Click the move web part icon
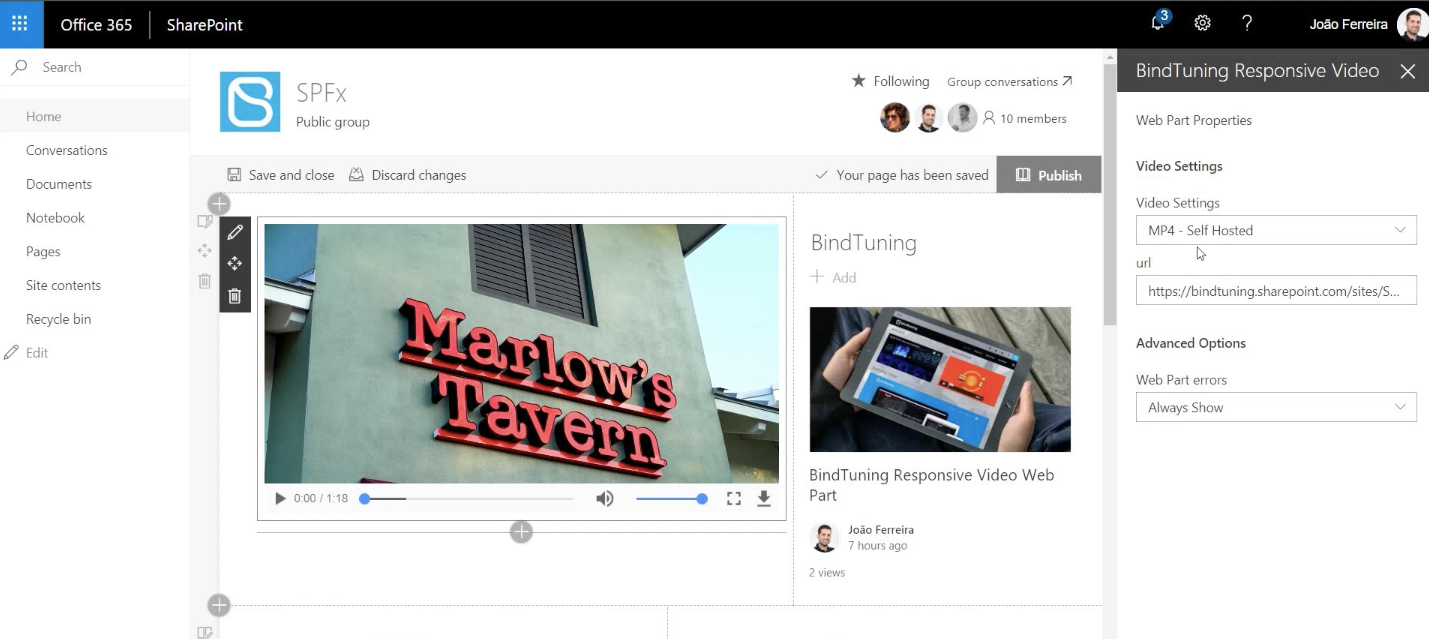 [x=235, y=264]
